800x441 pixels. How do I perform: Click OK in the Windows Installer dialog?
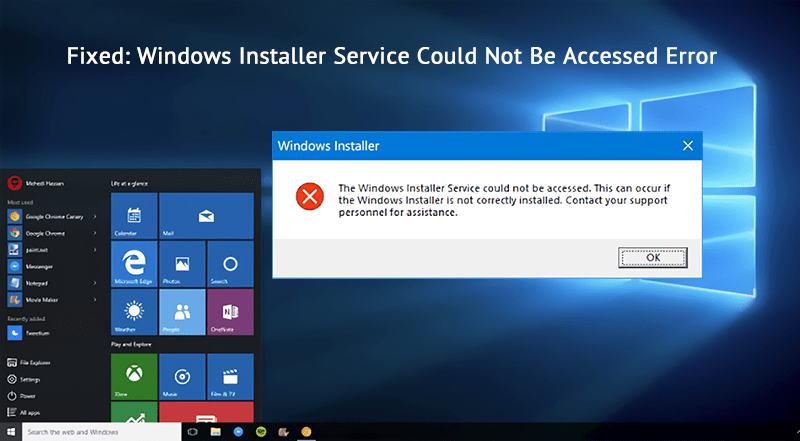[653, 257]
